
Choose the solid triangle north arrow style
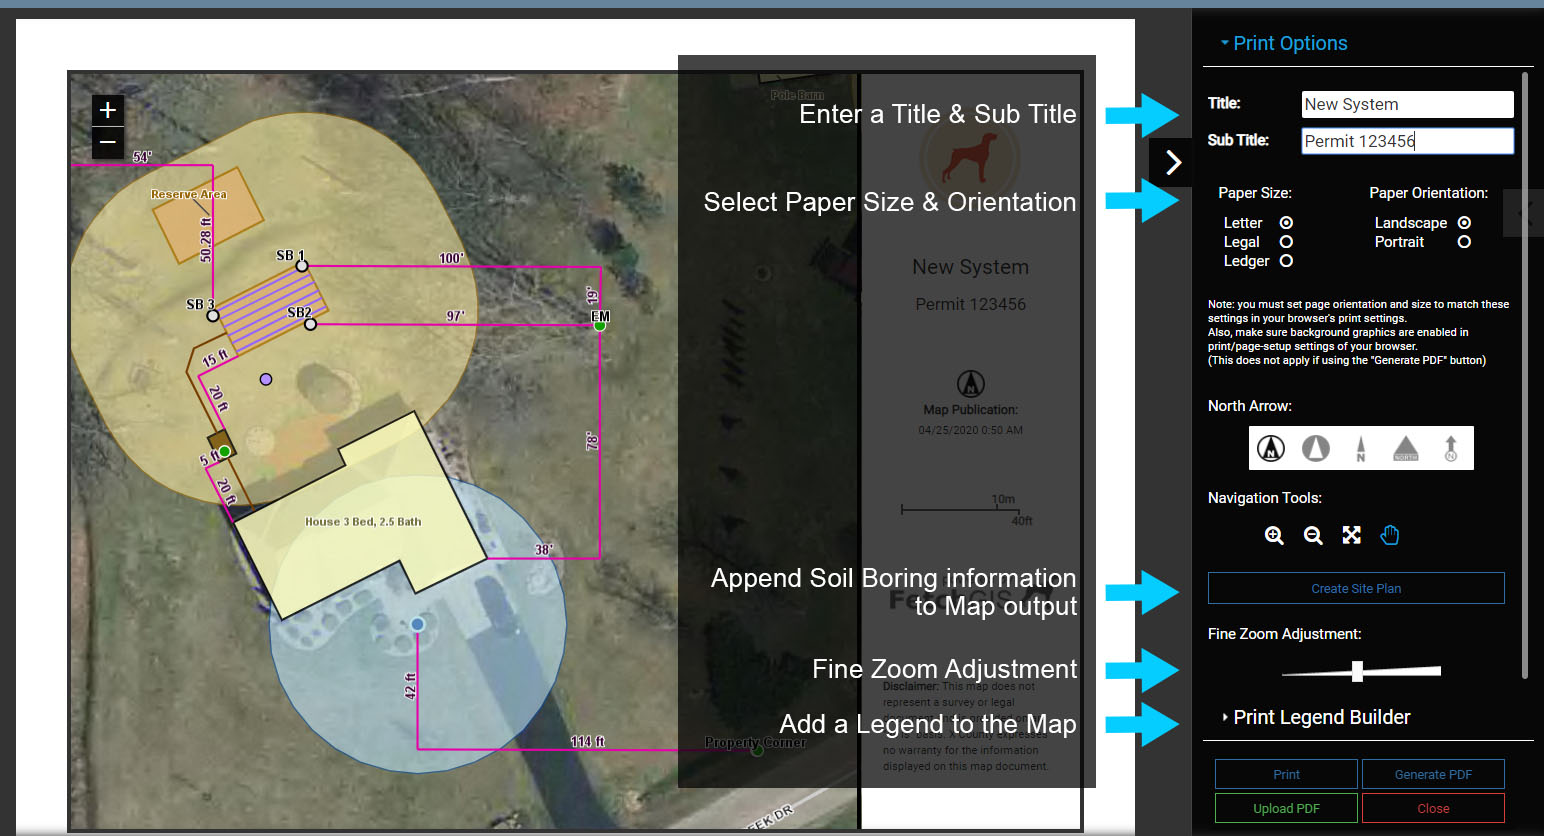click(1406, 448)
